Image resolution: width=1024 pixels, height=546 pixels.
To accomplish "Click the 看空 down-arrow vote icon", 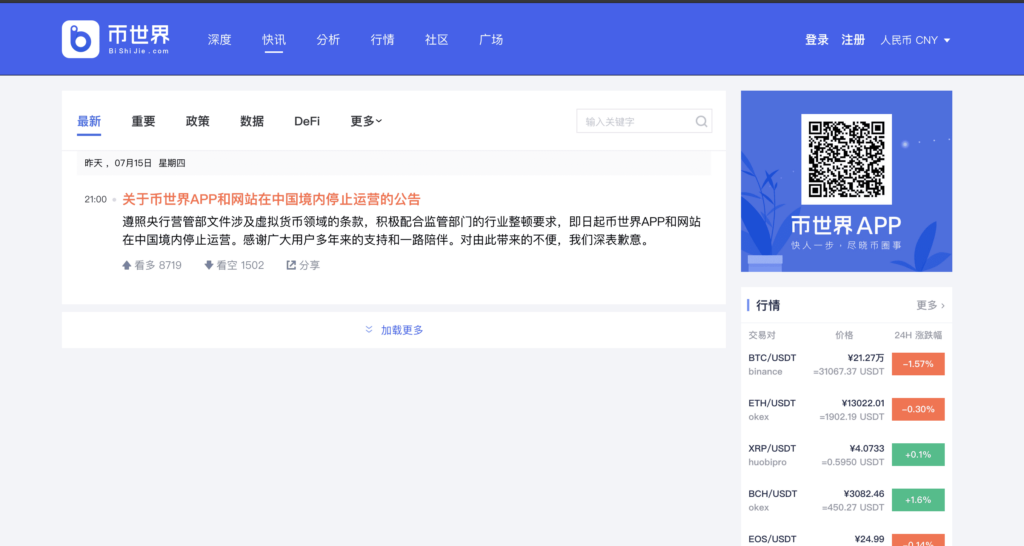I will [209, 265].
